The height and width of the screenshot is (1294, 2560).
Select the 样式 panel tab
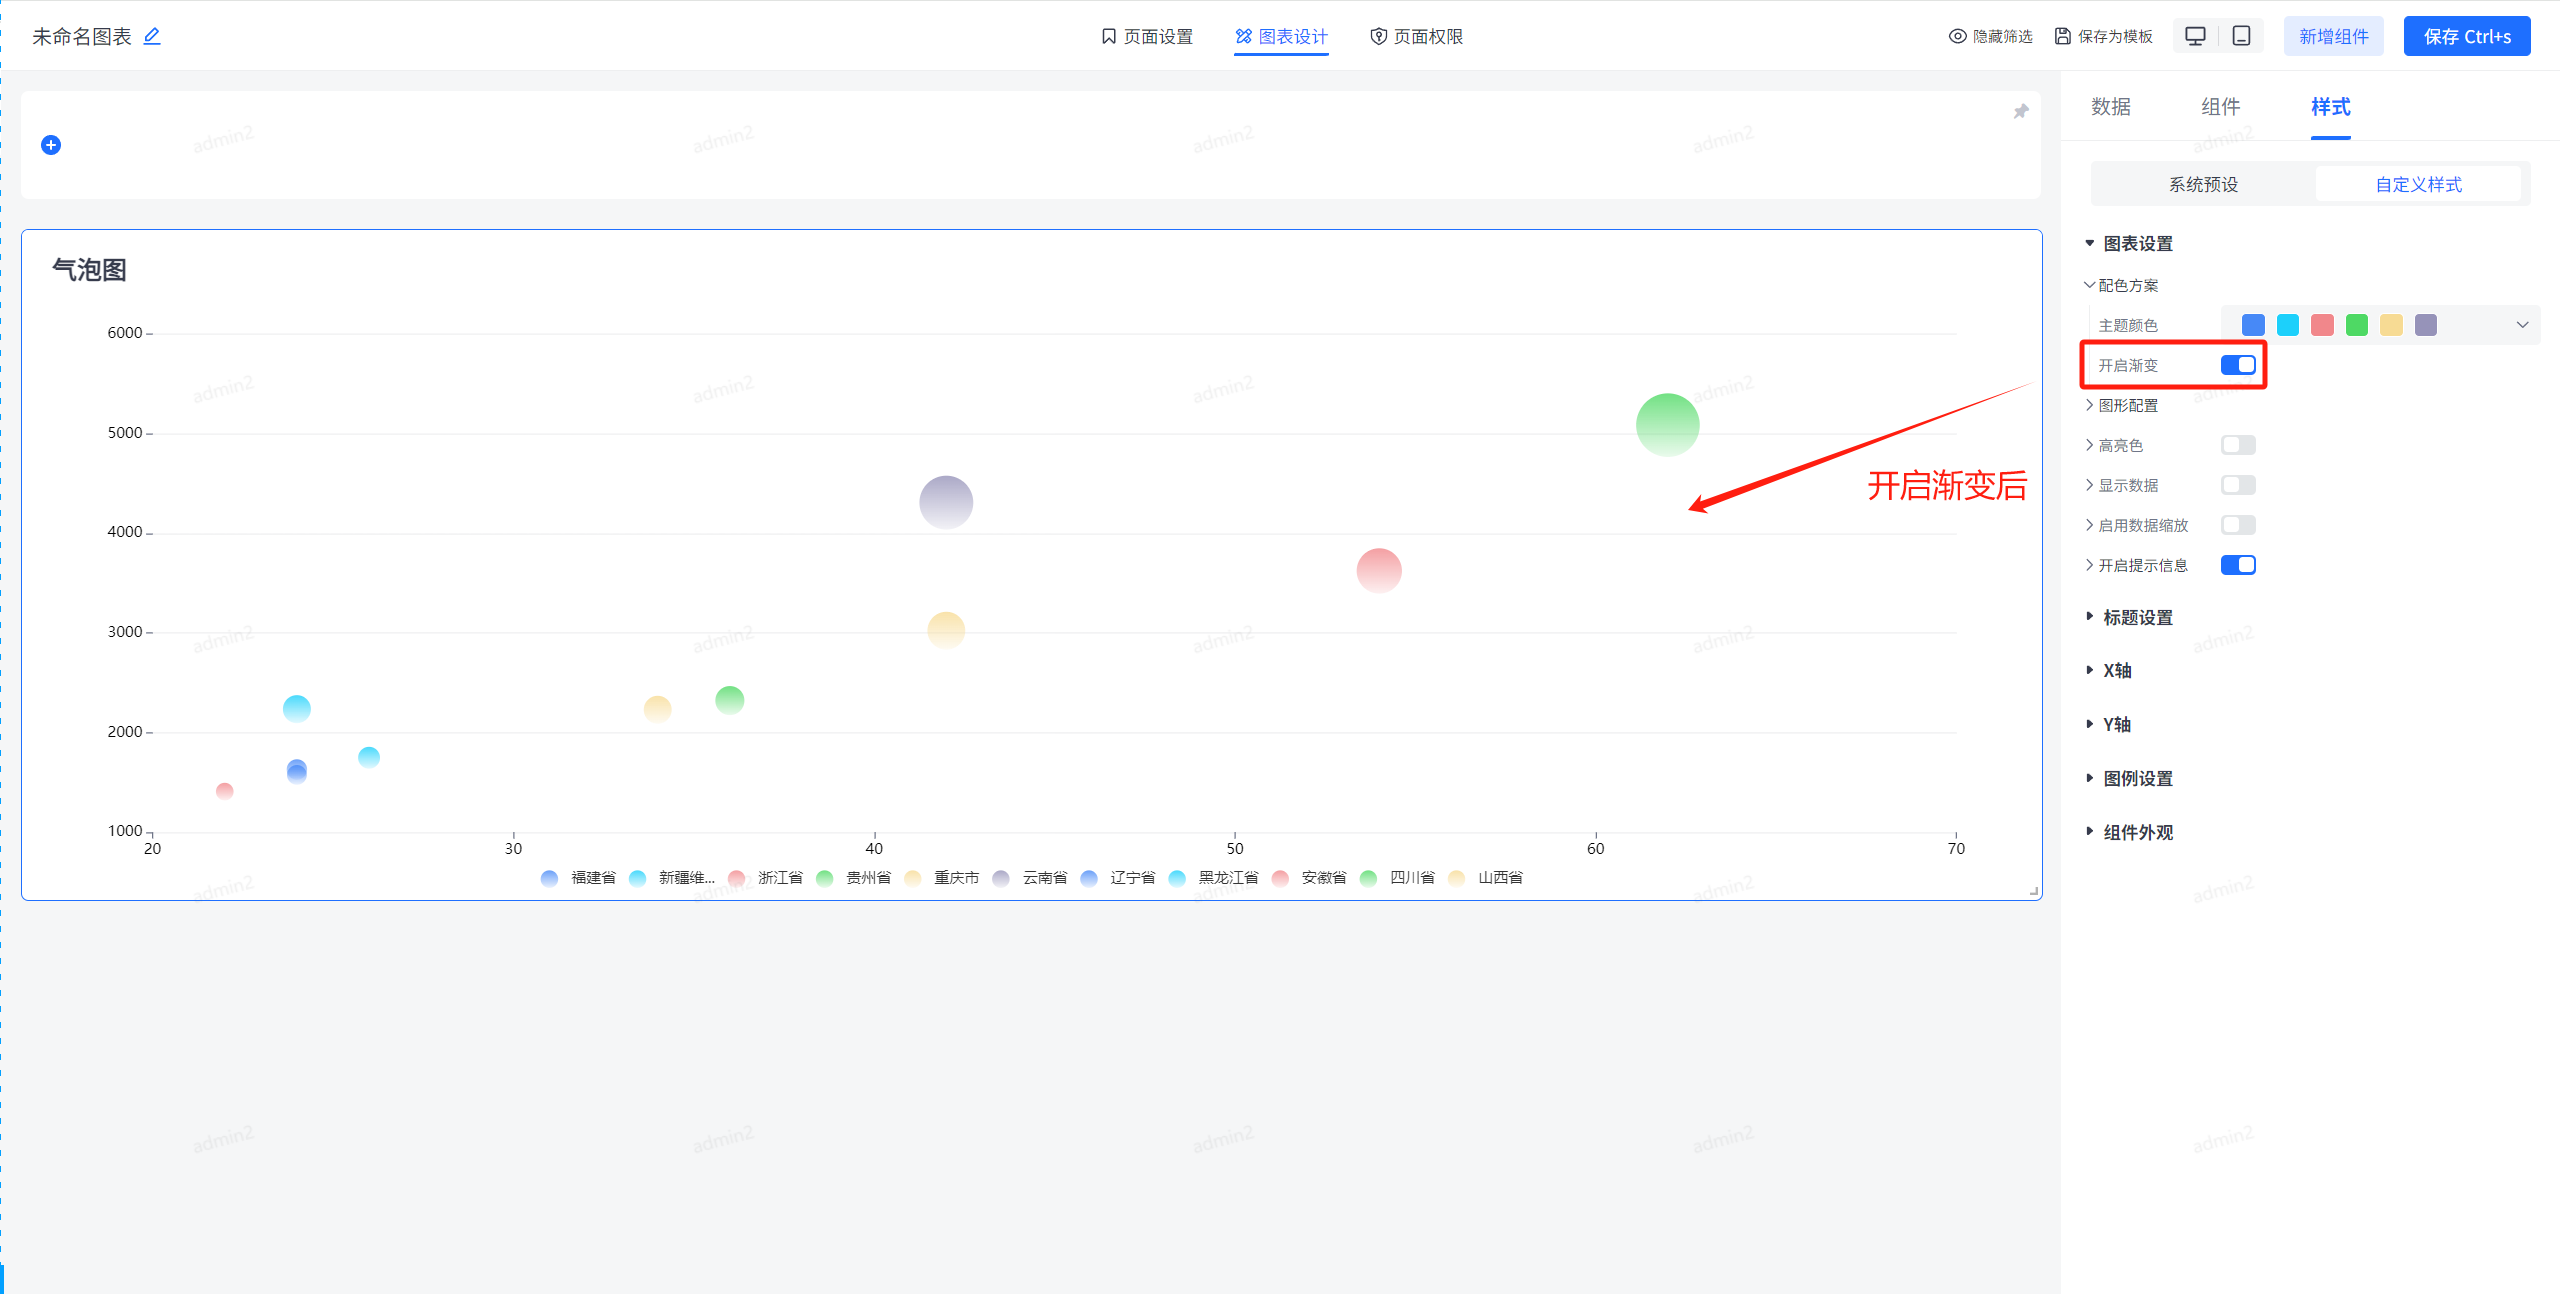(x=2331, y=106)
